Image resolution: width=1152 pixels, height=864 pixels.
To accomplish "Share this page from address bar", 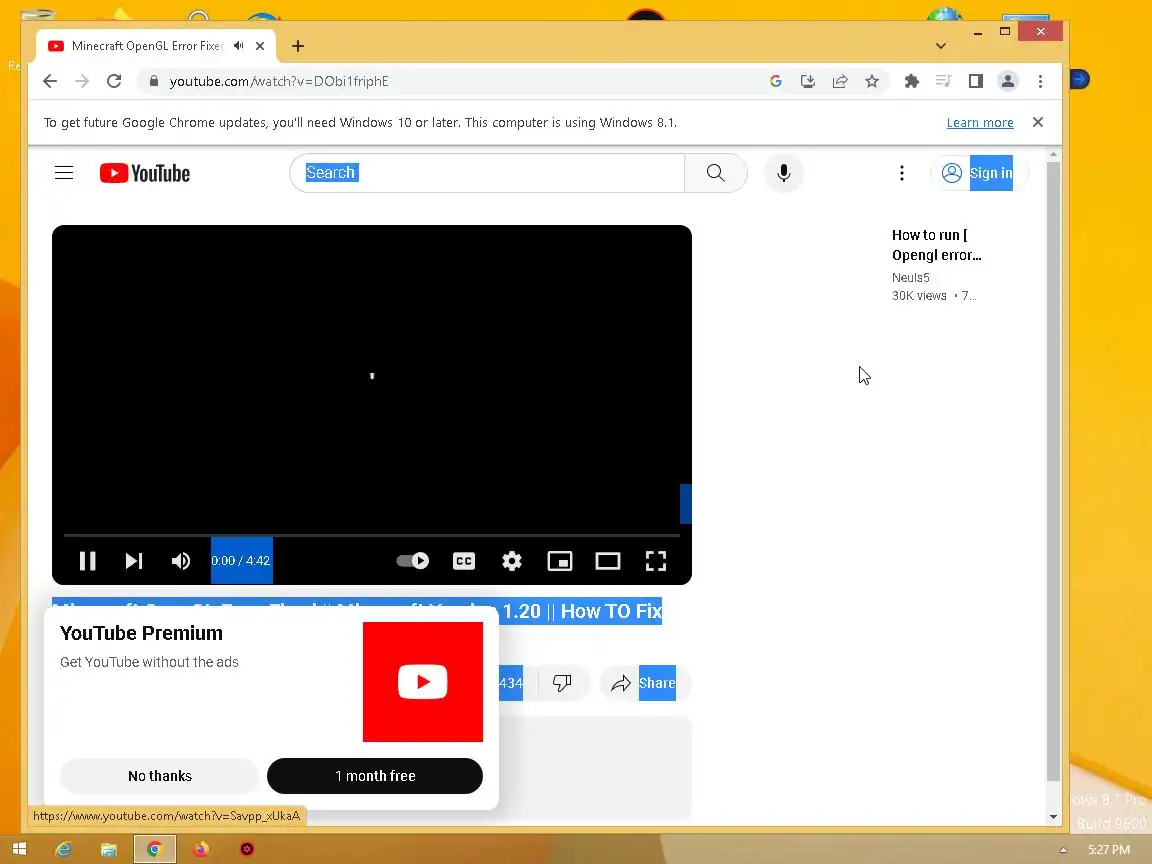I will [x=840, y=81].
